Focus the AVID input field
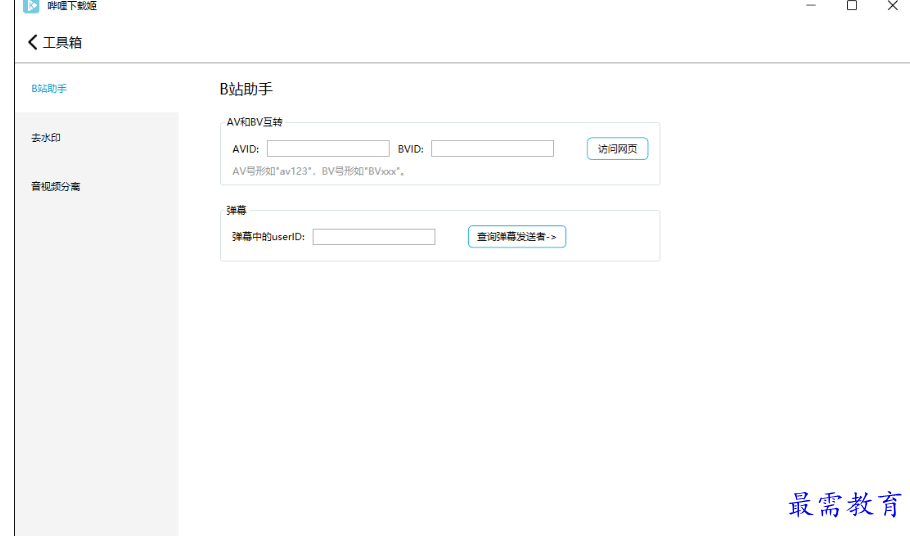910x536 pixels. click(x=328, y=149)
